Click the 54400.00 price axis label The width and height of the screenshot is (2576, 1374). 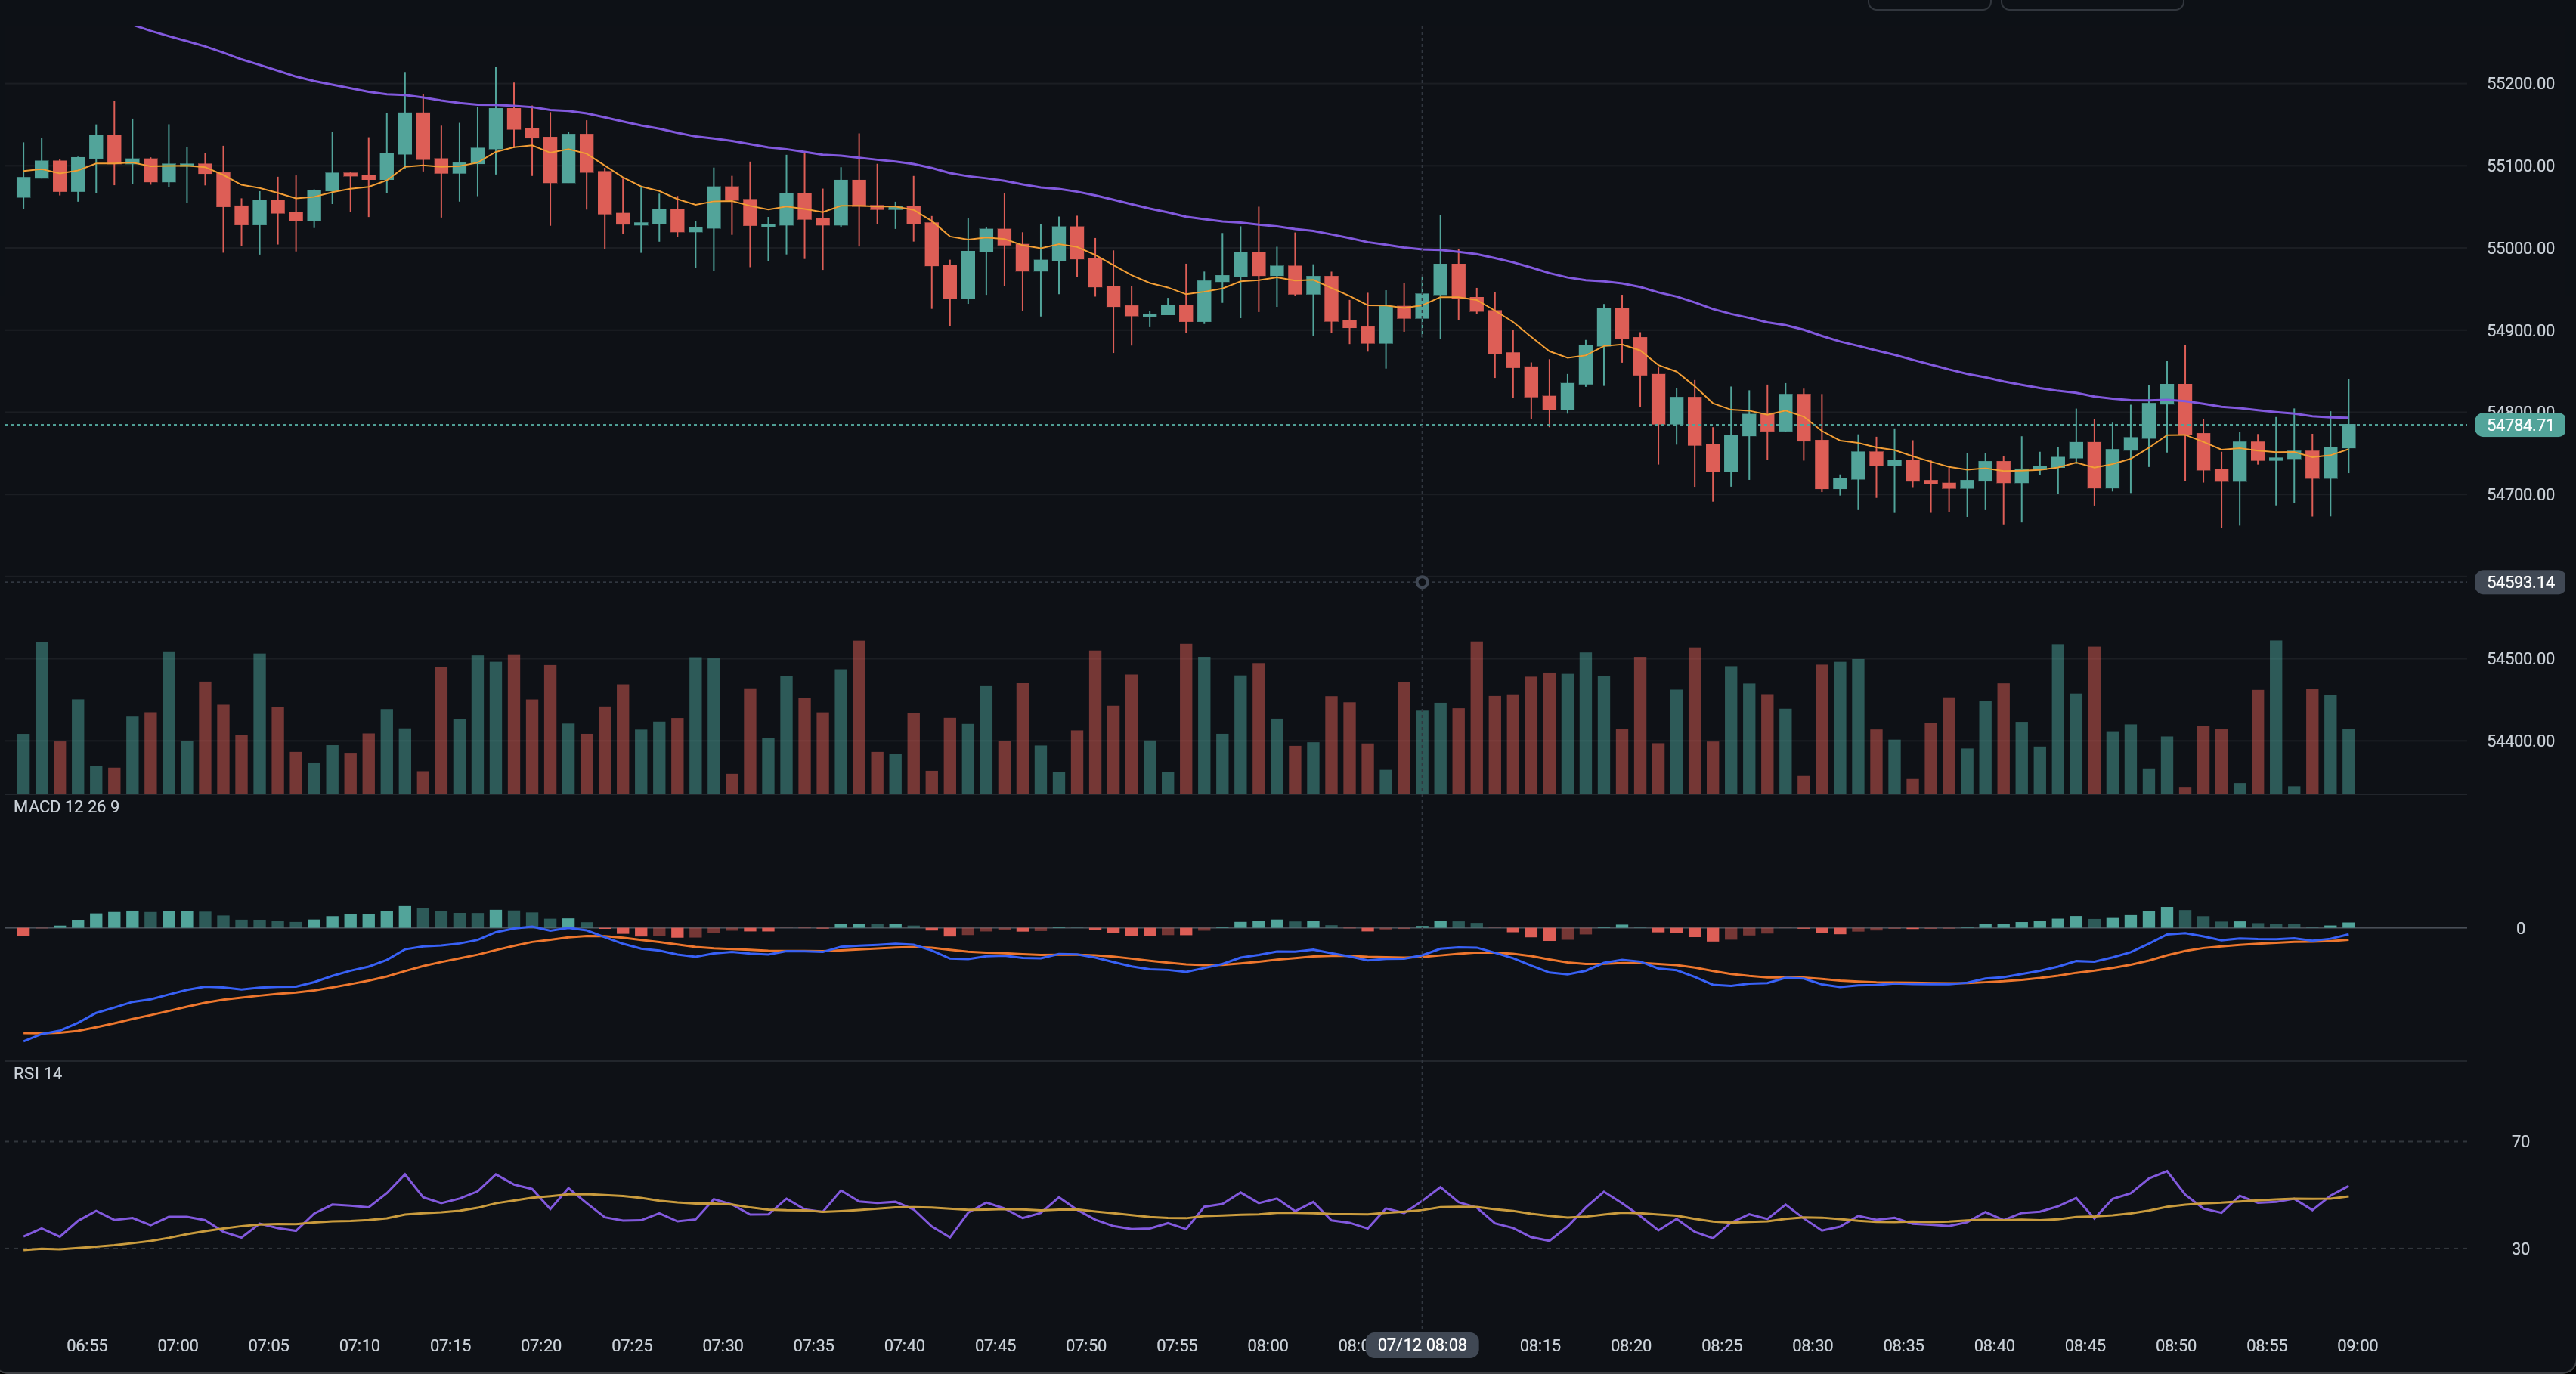2520,741
